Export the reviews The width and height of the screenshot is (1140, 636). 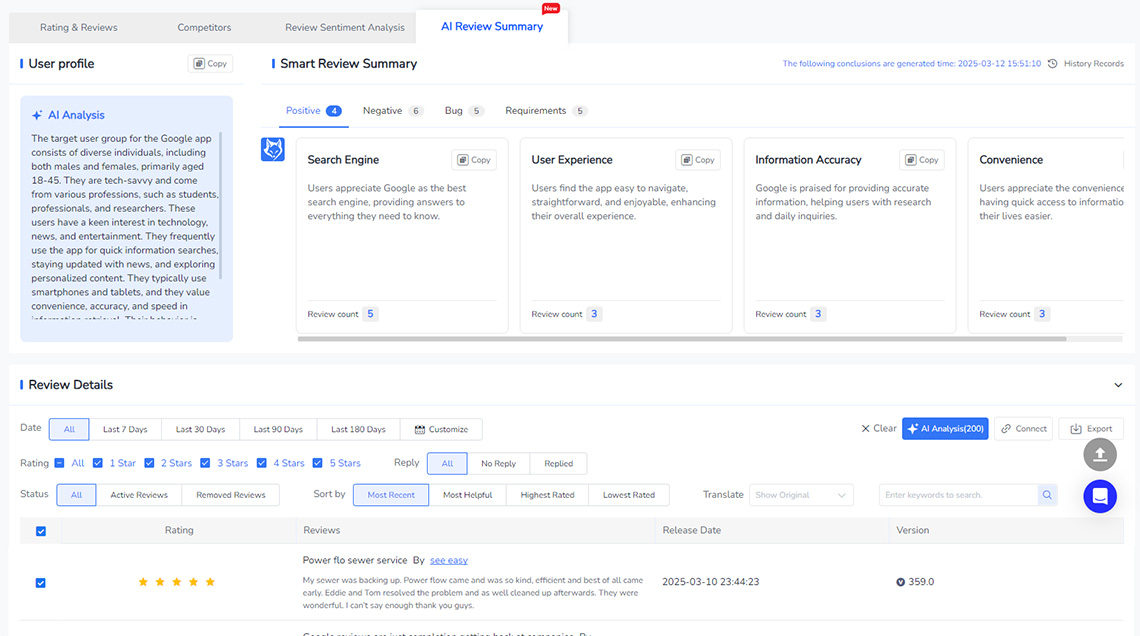[1091, 429]
